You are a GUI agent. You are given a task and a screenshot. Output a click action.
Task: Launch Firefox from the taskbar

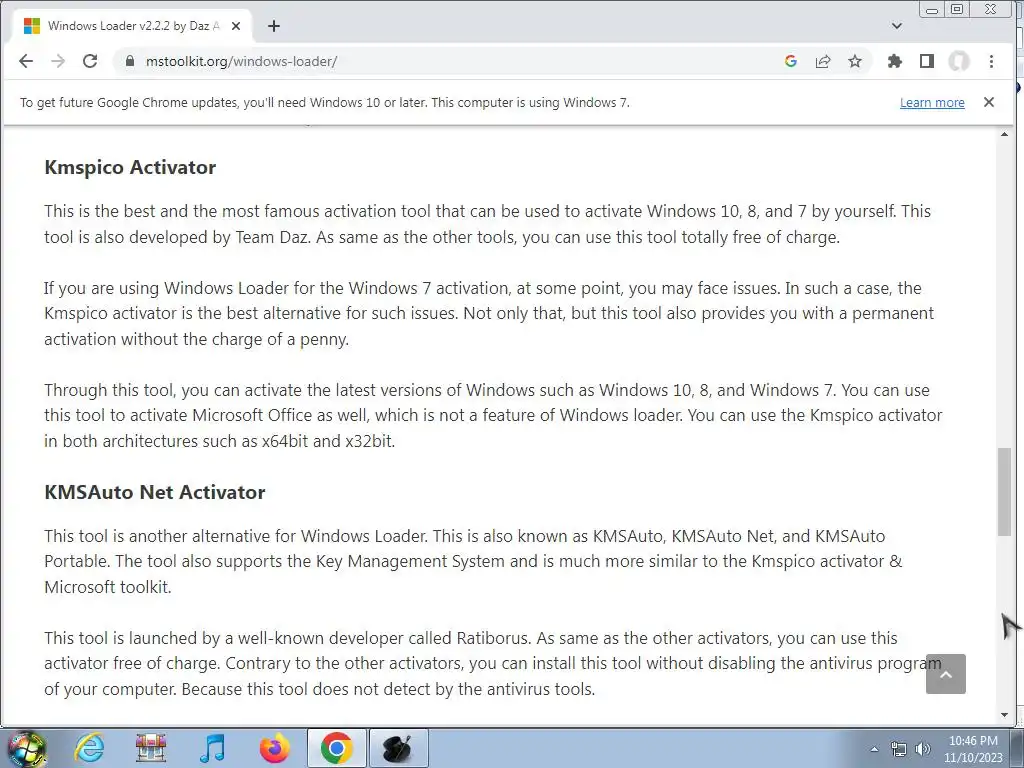[x=274, y=748]
